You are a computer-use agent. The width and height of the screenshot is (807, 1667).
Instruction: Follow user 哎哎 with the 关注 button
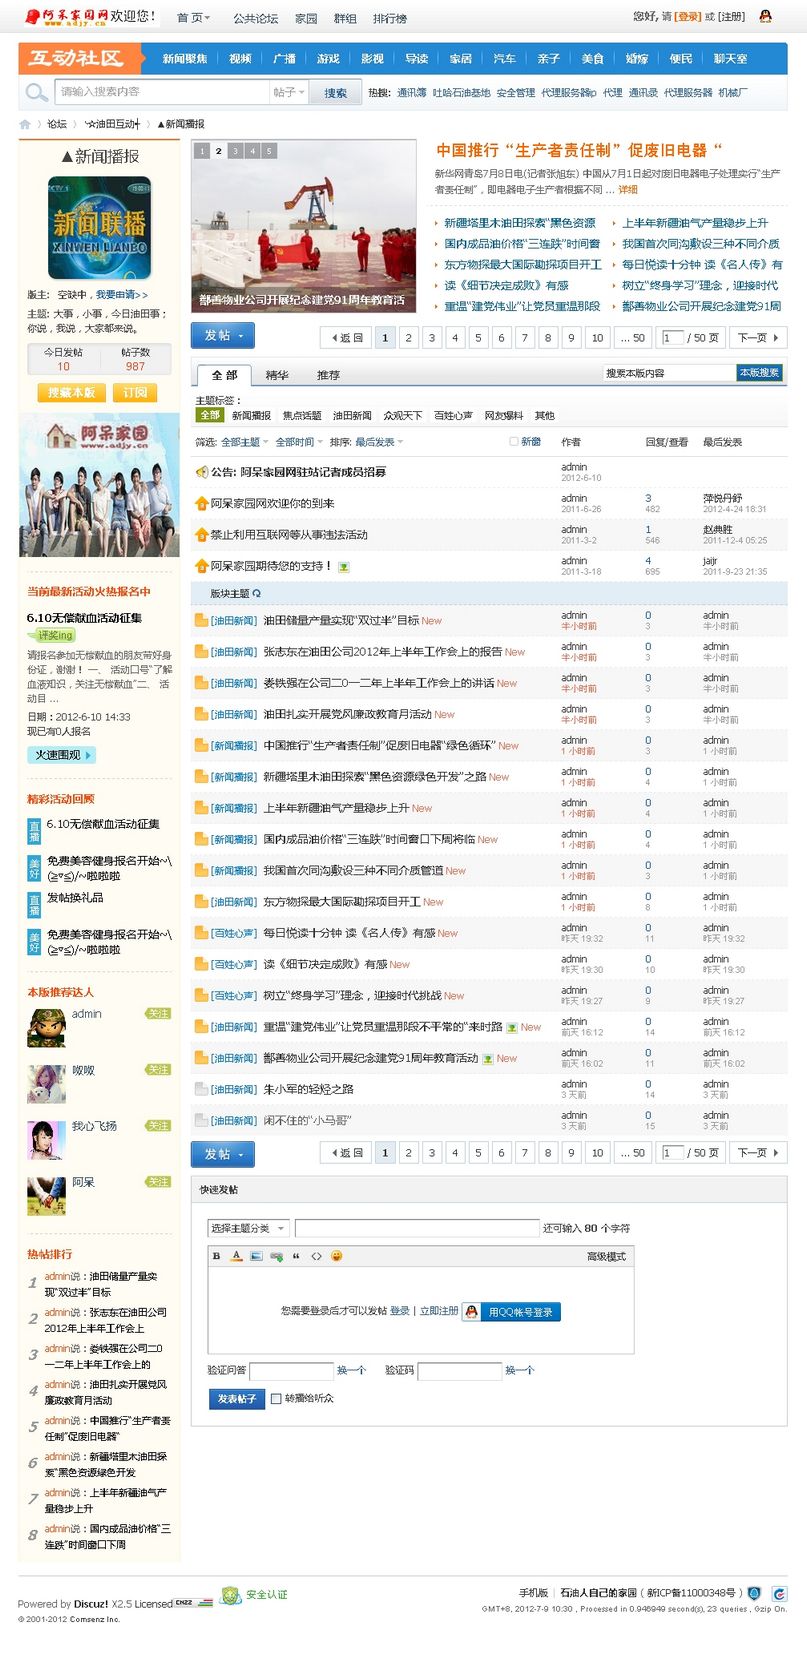coord(158,1069)
